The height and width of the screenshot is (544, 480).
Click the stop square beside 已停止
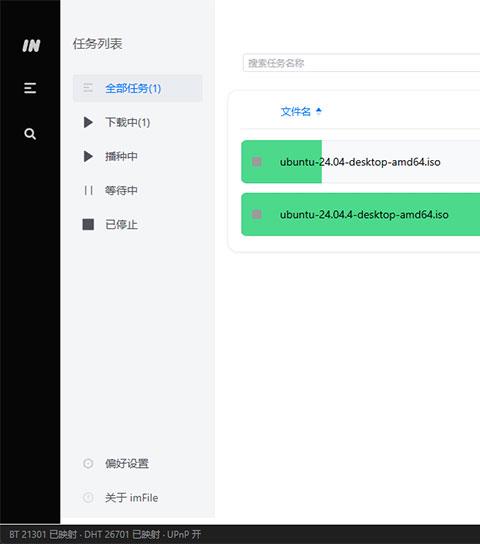[88, 224]
